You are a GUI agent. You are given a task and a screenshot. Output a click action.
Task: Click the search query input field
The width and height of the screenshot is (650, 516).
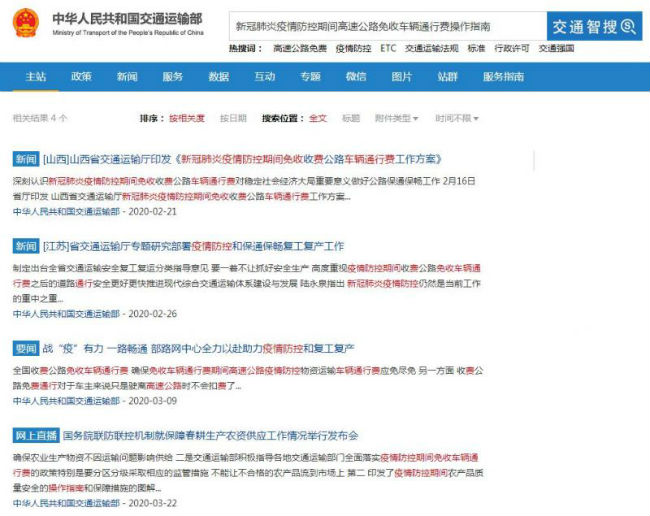[388, 27]
